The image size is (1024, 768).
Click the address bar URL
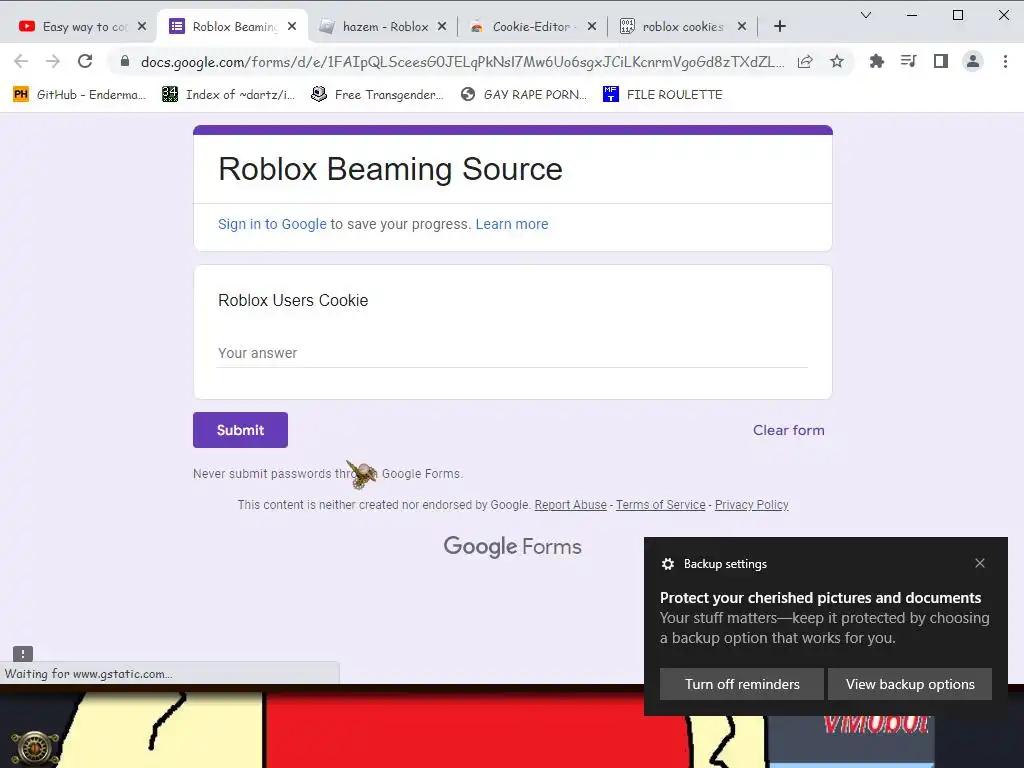click(x=462, y=62)
